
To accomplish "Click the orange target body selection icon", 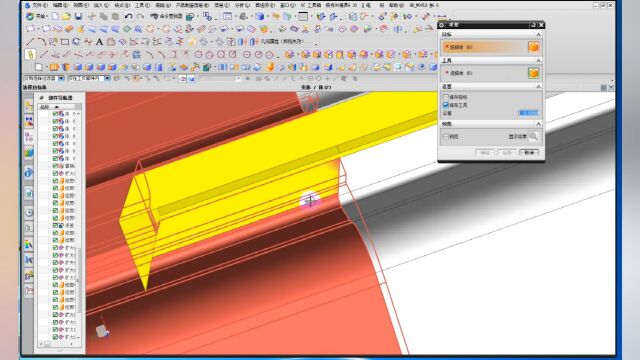I will click(533, 47).
